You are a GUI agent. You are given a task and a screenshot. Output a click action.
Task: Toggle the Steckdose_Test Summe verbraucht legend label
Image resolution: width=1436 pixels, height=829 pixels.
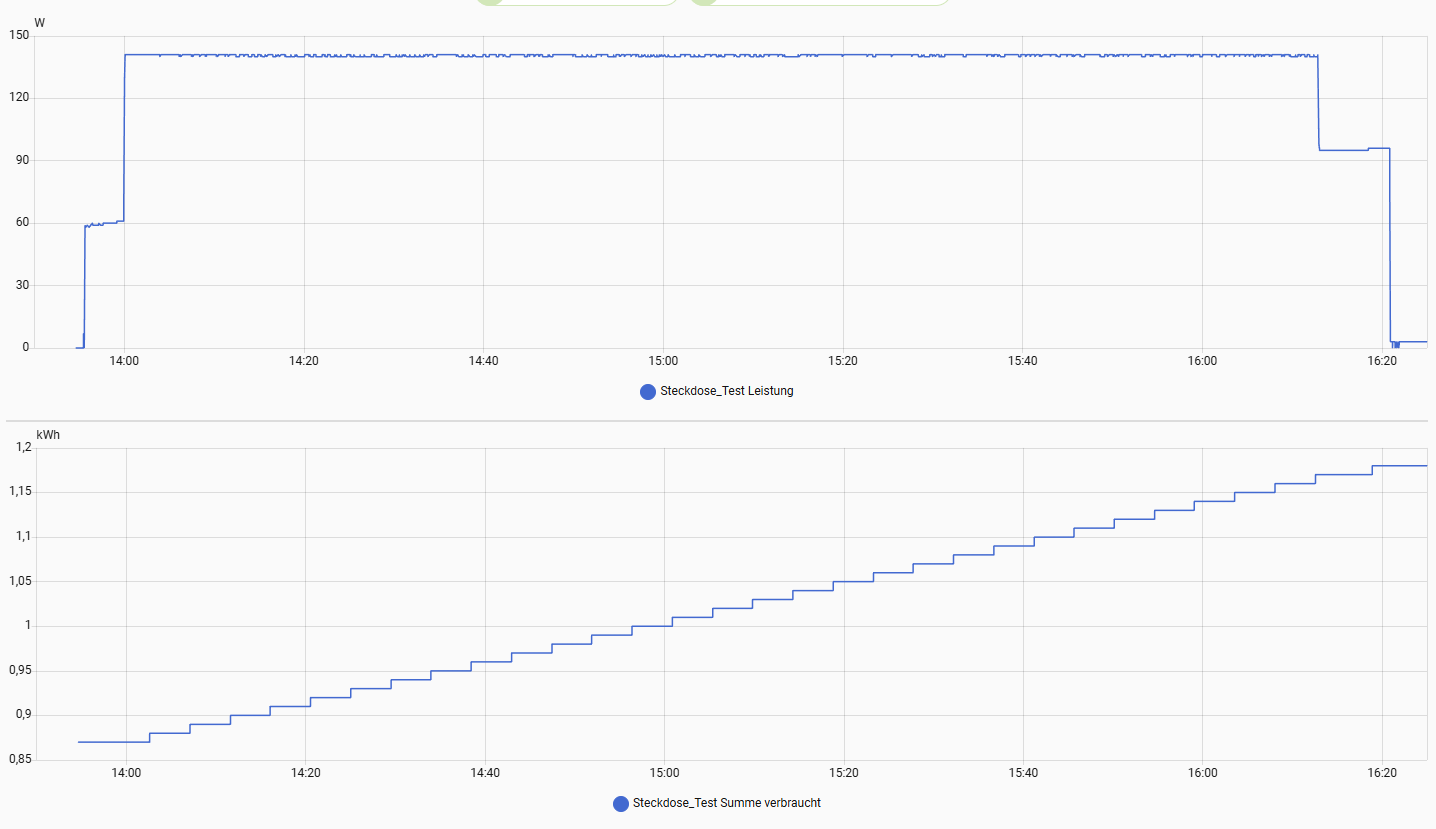726,803
